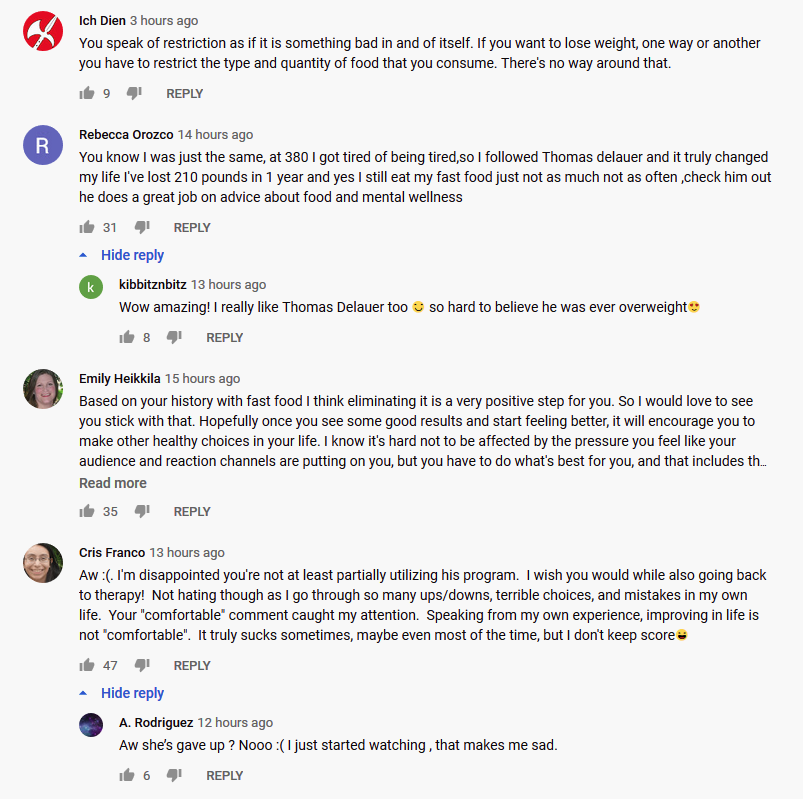Collapse reply under Cris Franco's comment
Viewport: 803px width, 799px height.
click(122, 693)
